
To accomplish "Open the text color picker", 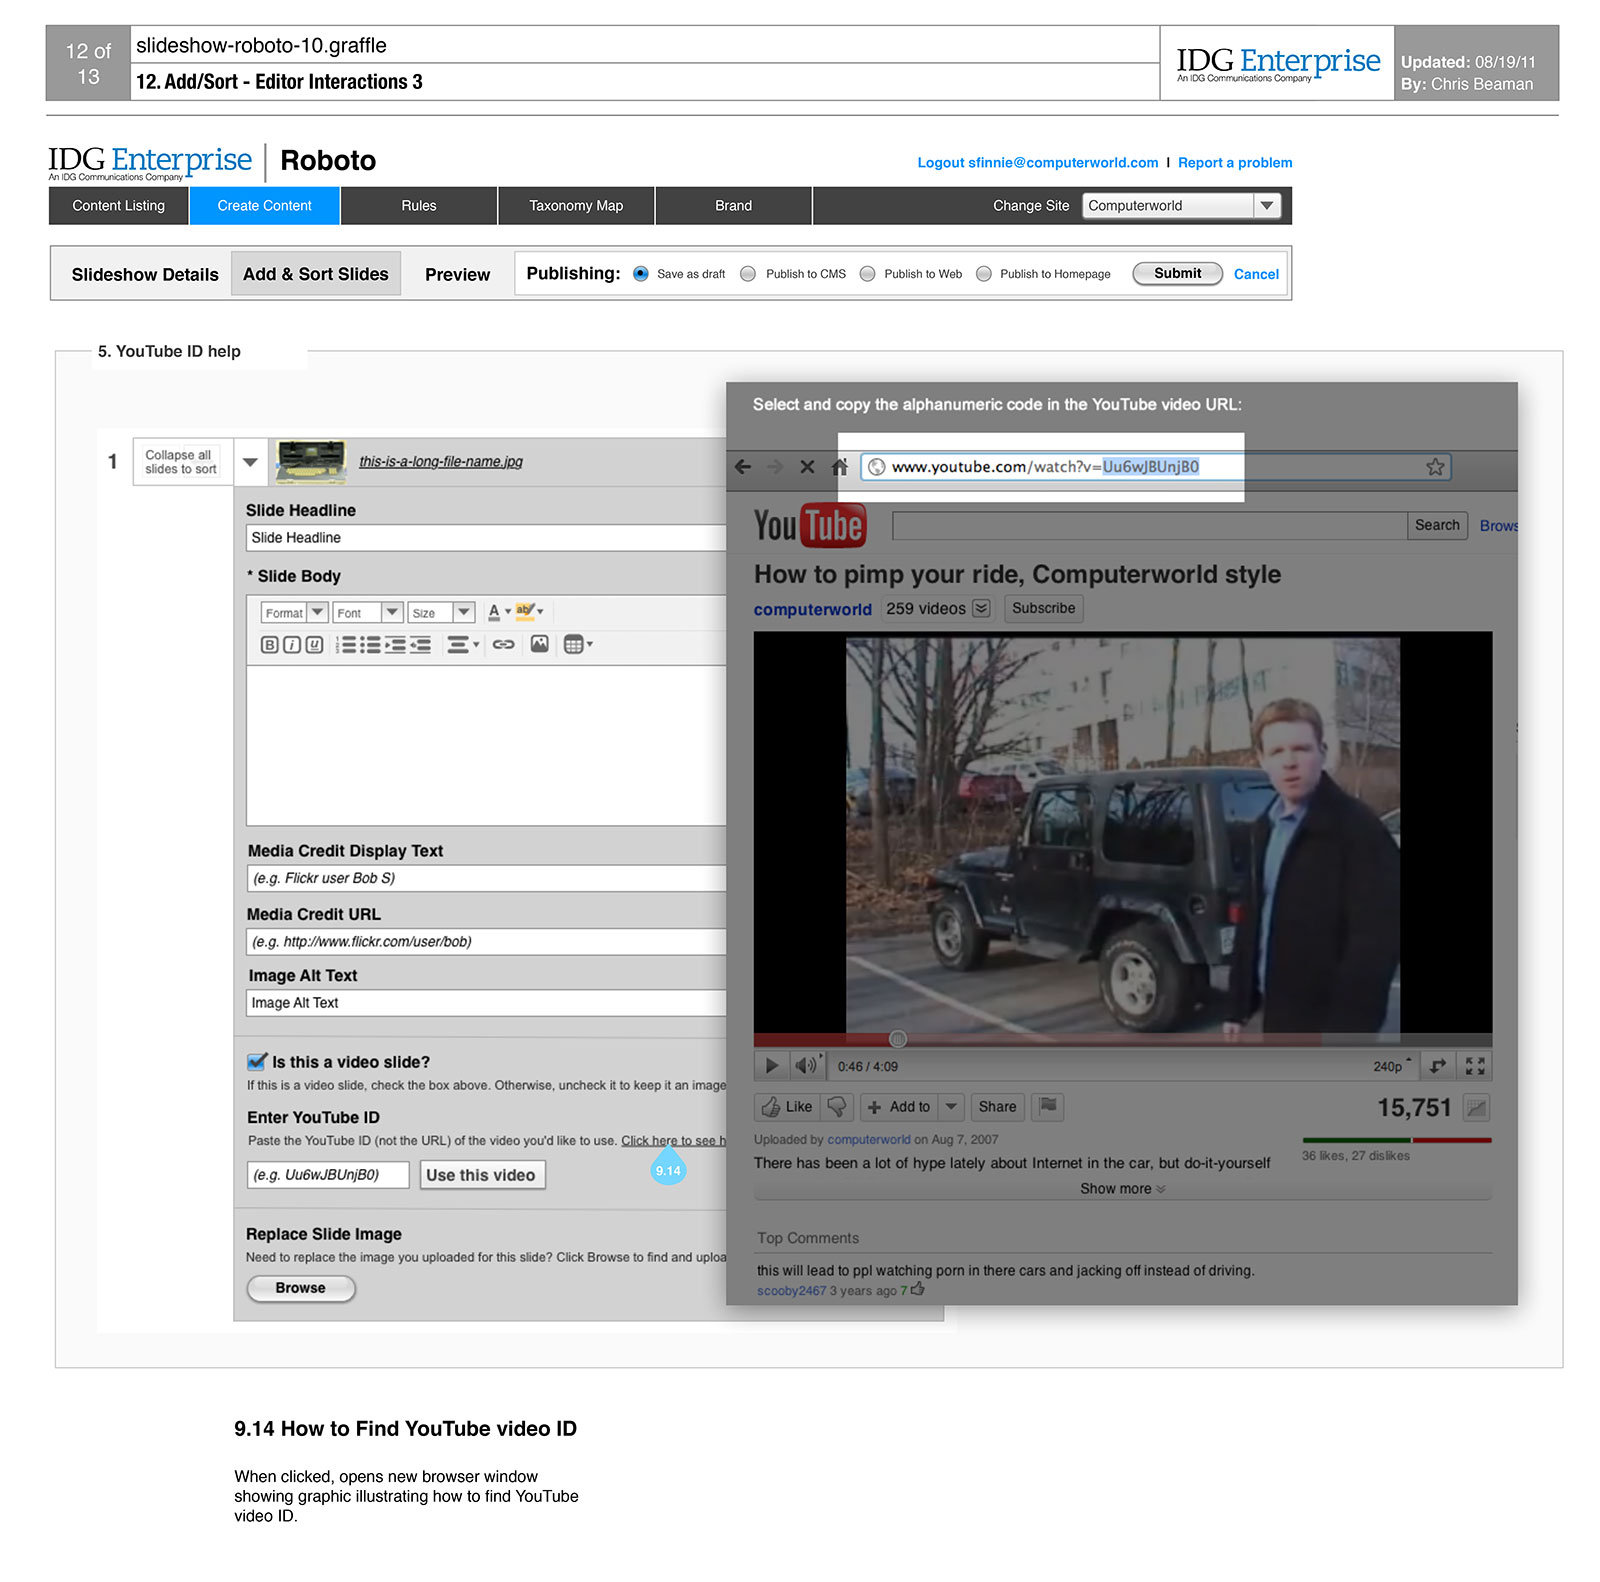I will (499, 611).
